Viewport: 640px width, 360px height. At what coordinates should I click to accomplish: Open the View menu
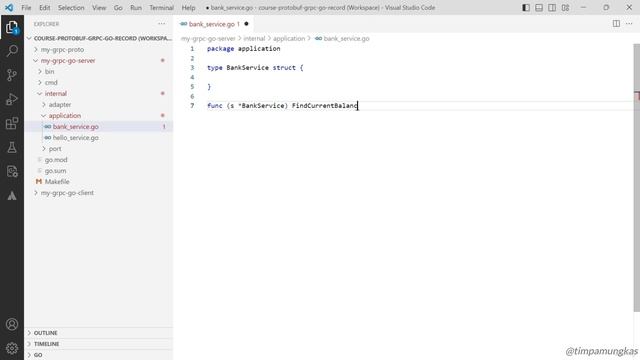click(99, 7)
